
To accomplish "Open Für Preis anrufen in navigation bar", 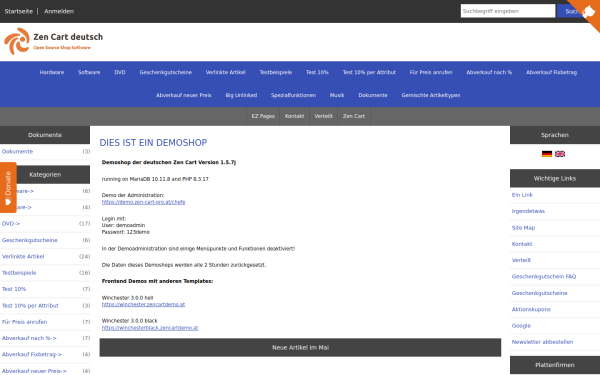I will 431,72.
